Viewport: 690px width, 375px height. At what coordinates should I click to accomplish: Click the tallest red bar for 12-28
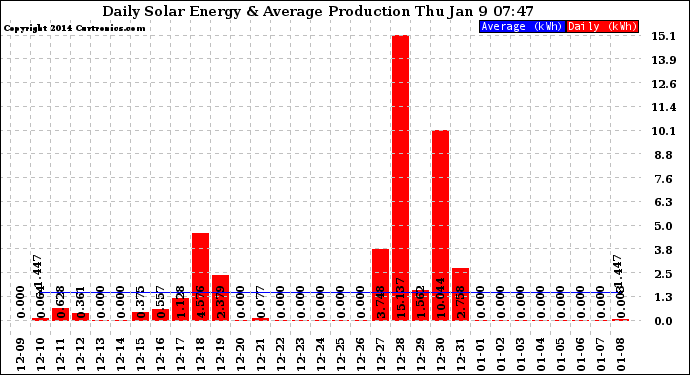click(400, 178)
